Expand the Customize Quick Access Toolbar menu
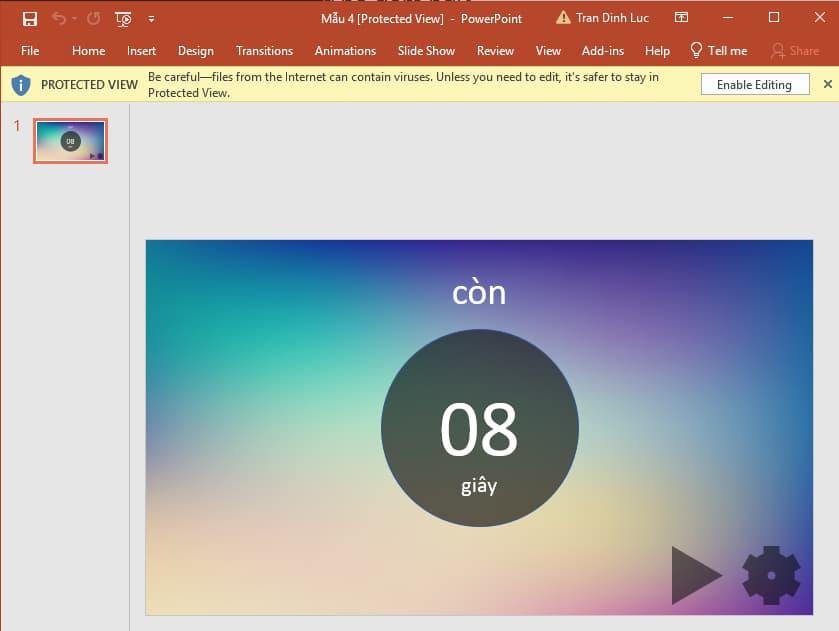 pyautogui.click(x=152, y=17)
